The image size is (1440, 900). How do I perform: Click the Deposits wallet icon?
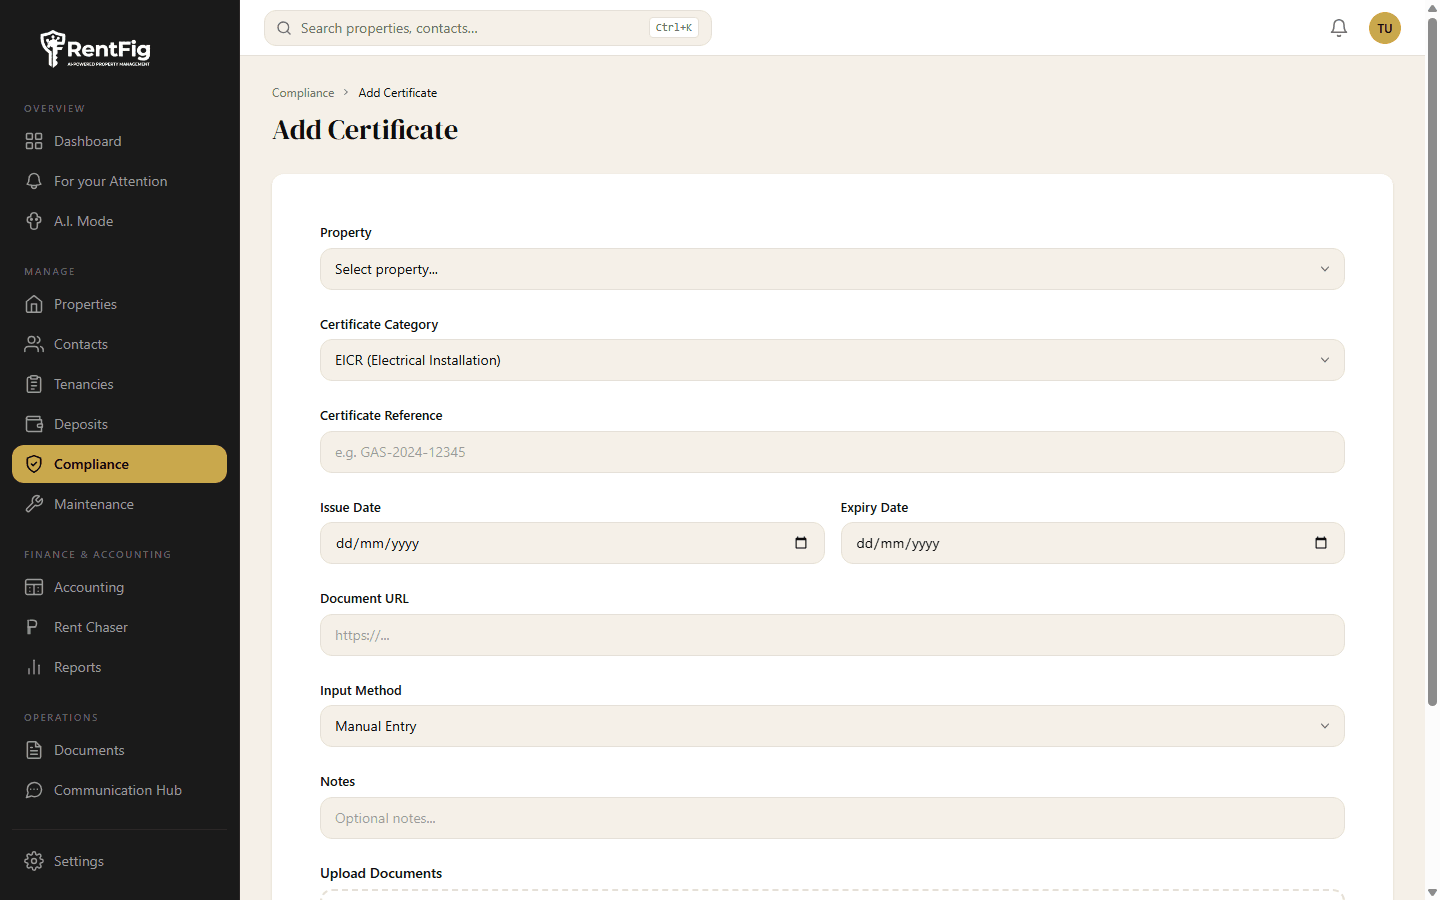click(34, 424)
